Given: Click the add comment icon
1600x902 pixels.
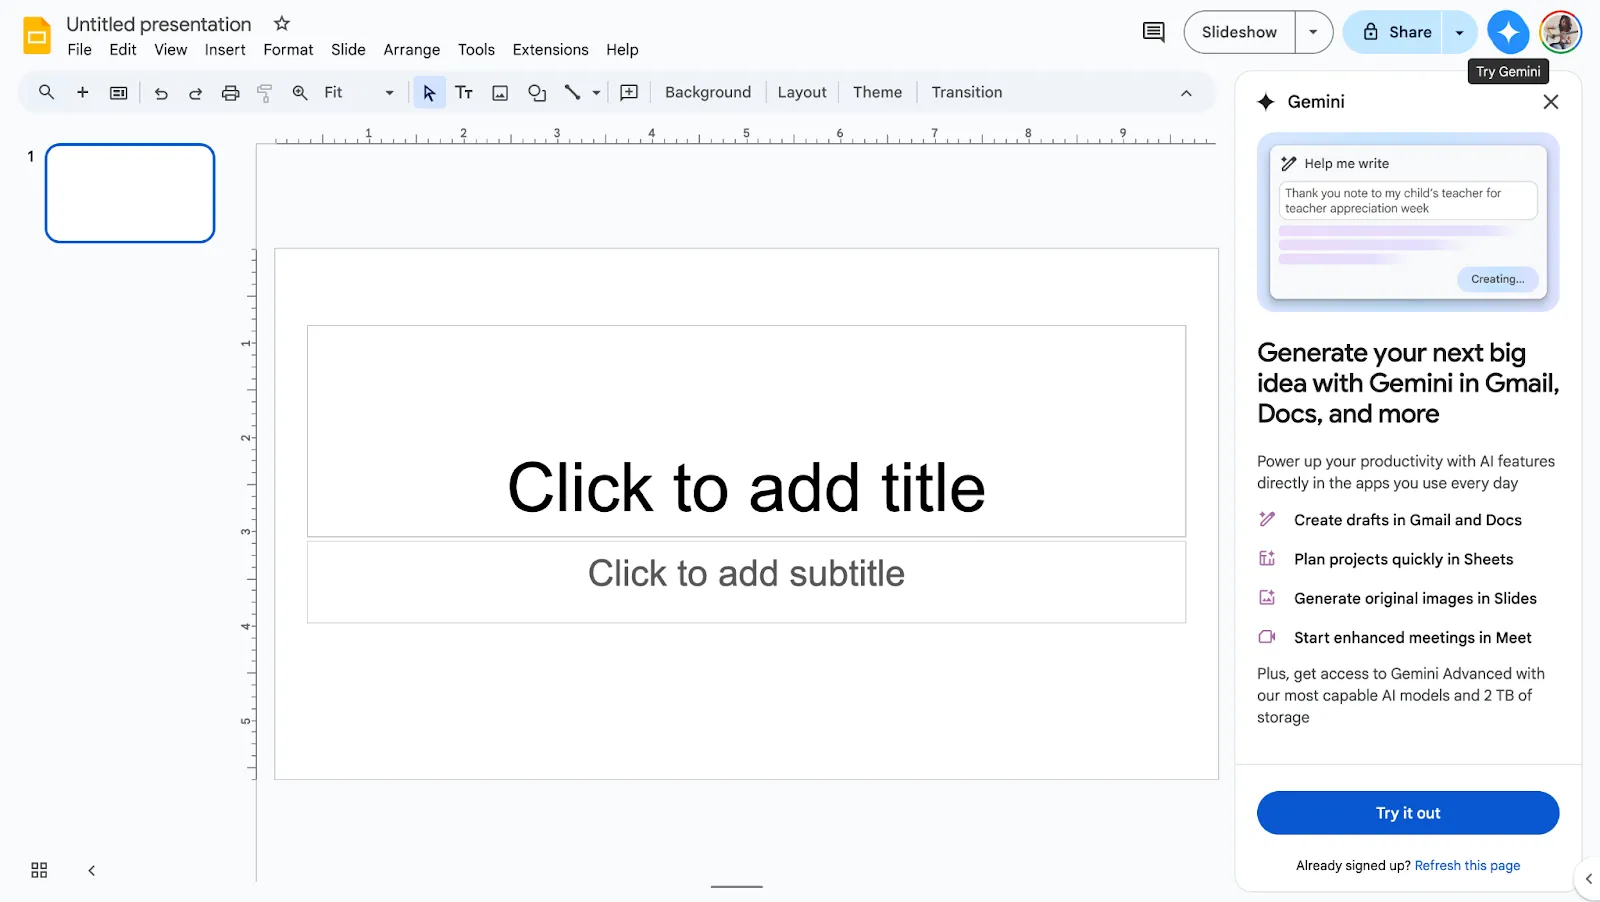Looking at the screenshot, I should tap(629, 93).
